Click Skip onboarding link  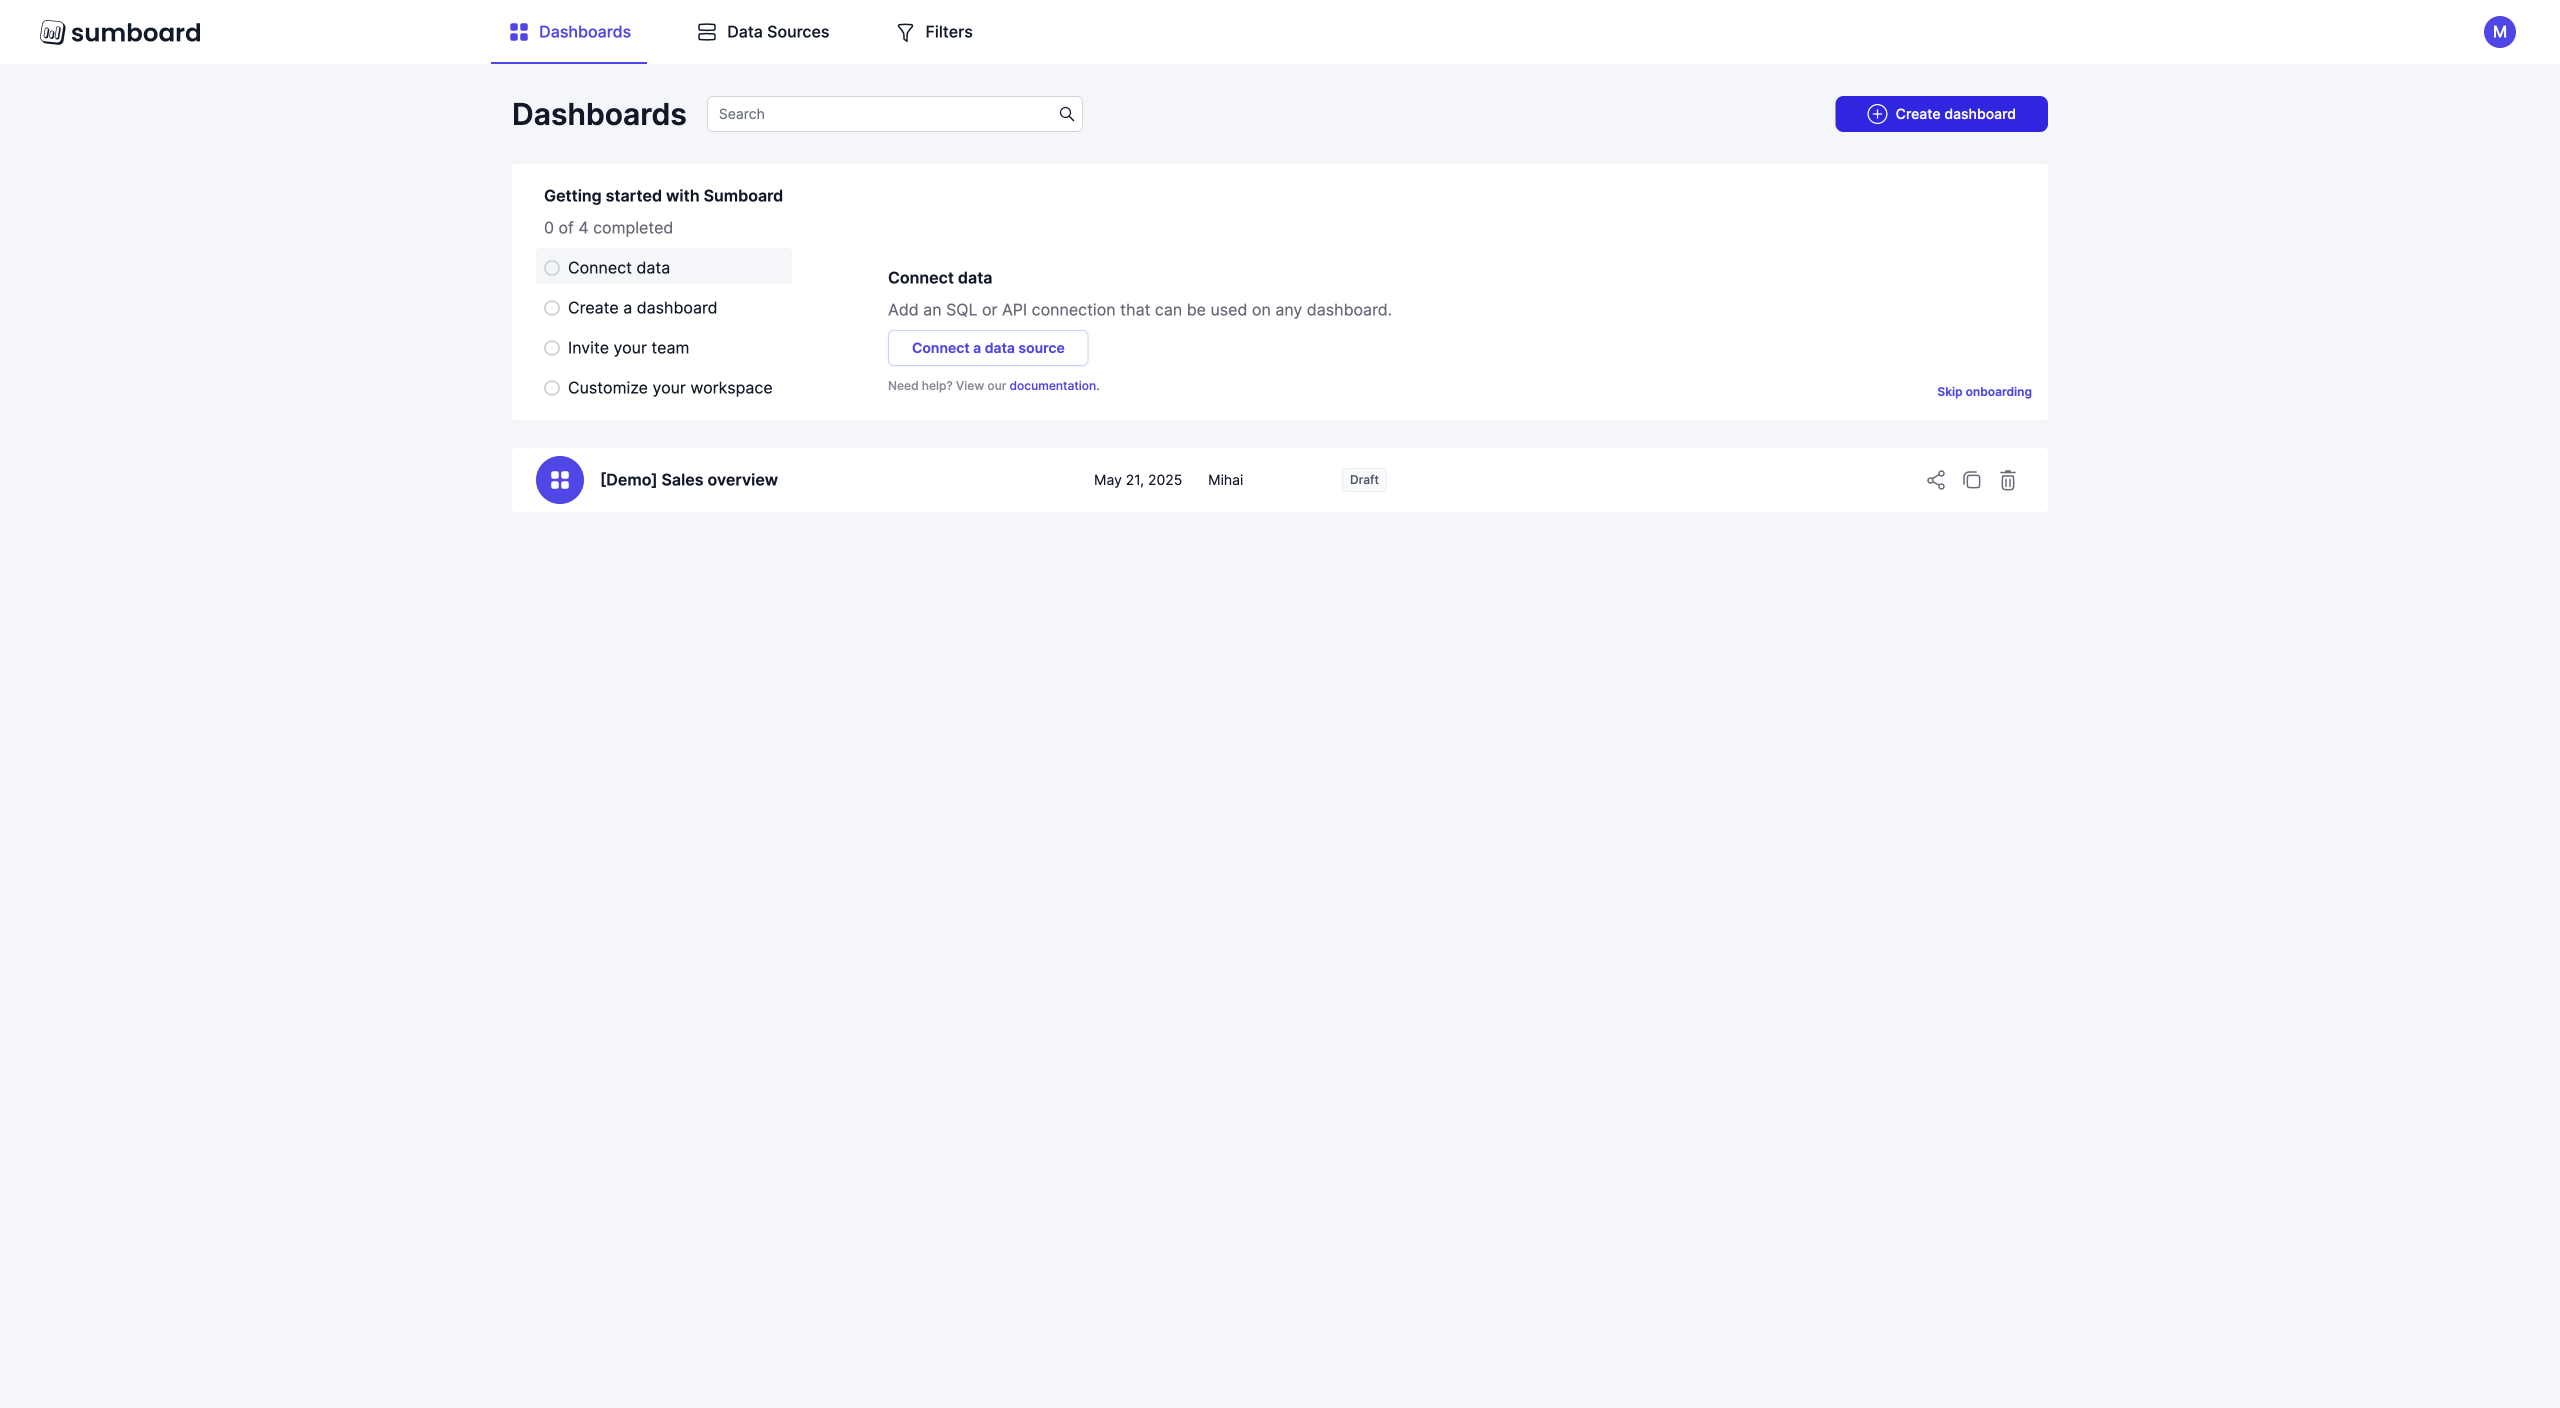point(1984,392)
